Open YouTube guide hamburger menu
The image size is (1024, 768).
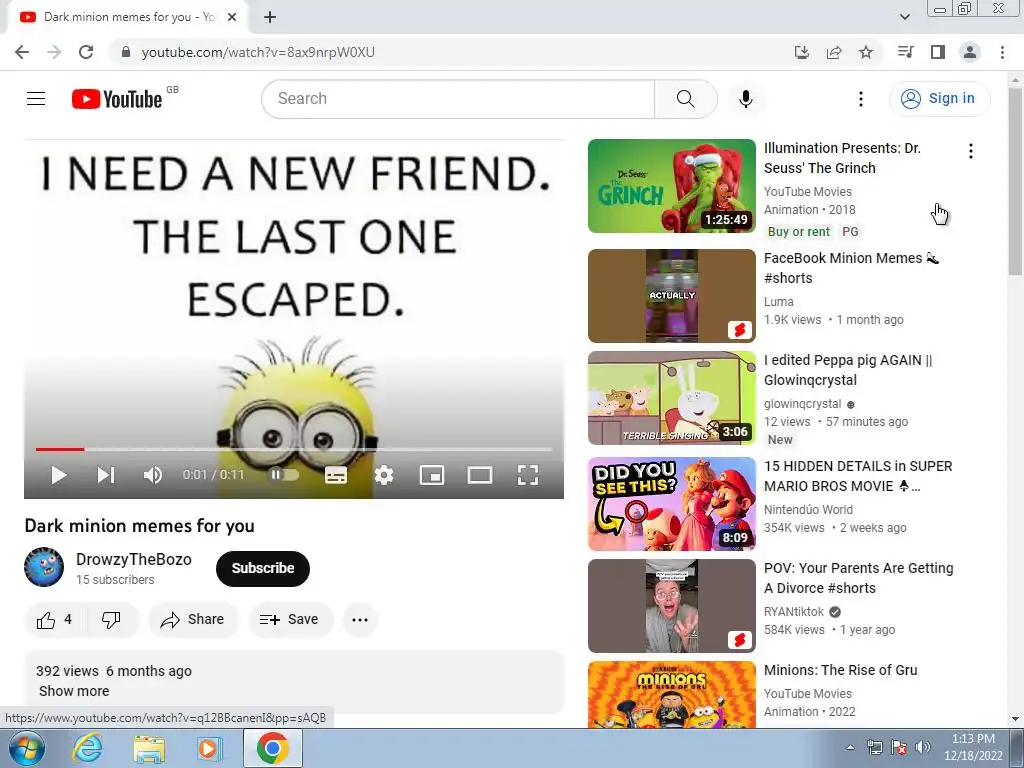(36, 99)
